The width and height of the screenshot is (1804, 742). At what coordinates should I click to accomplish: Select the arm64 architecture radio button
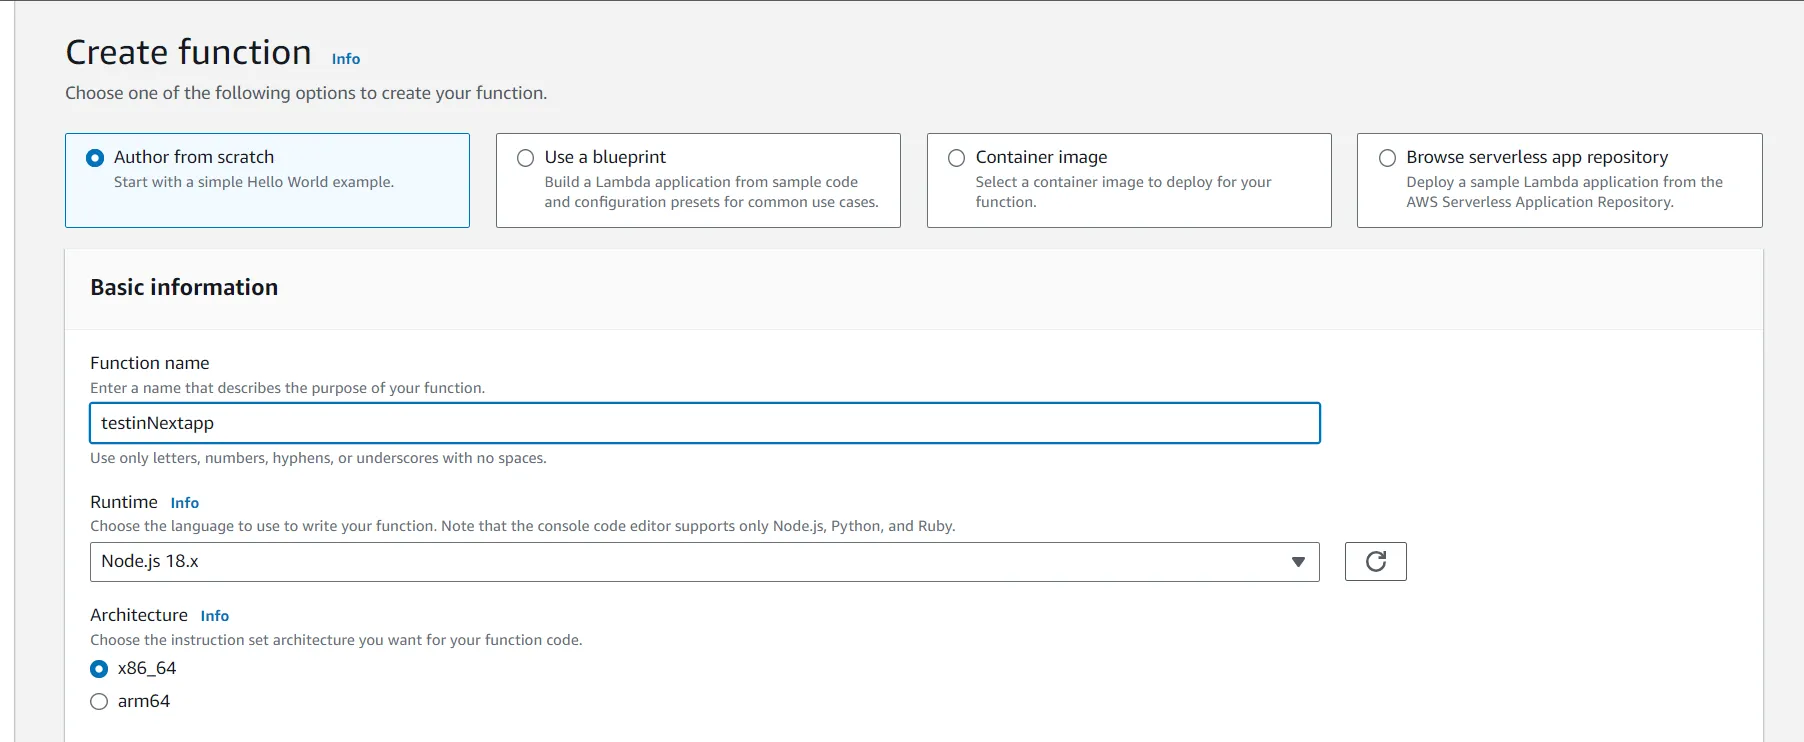[x=99, y=702]
